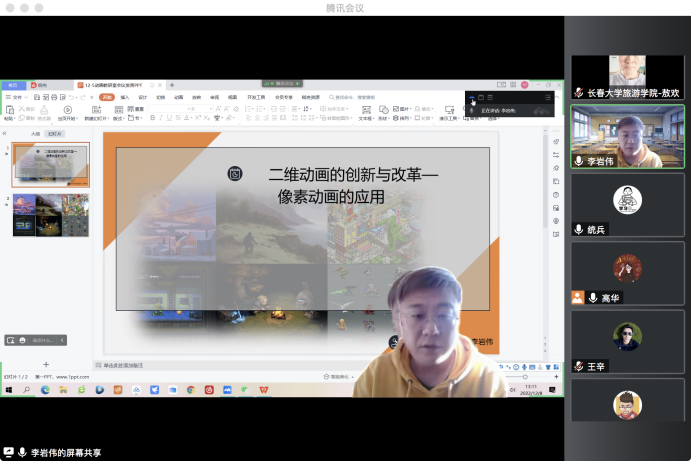Click the New Slide icon
The height and width of the screenshot is (461, 691).
pyautogui.click(x=97, y=109)
